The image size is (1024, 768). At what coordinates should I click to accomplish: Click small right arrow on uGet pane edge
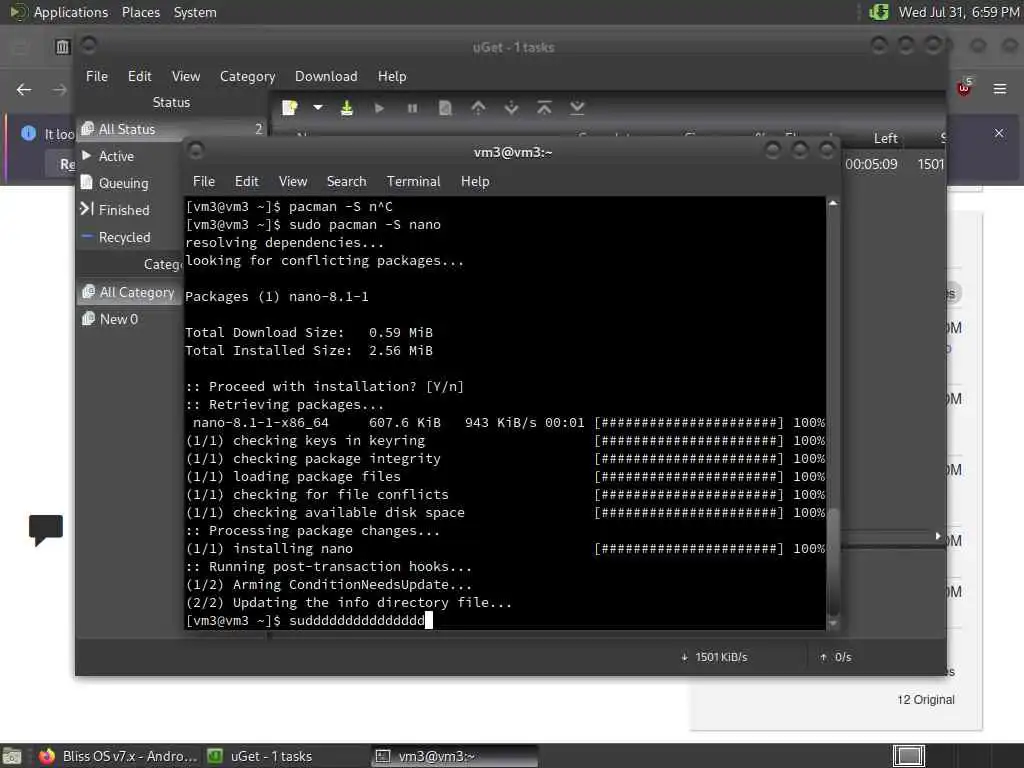click(938, 536)
